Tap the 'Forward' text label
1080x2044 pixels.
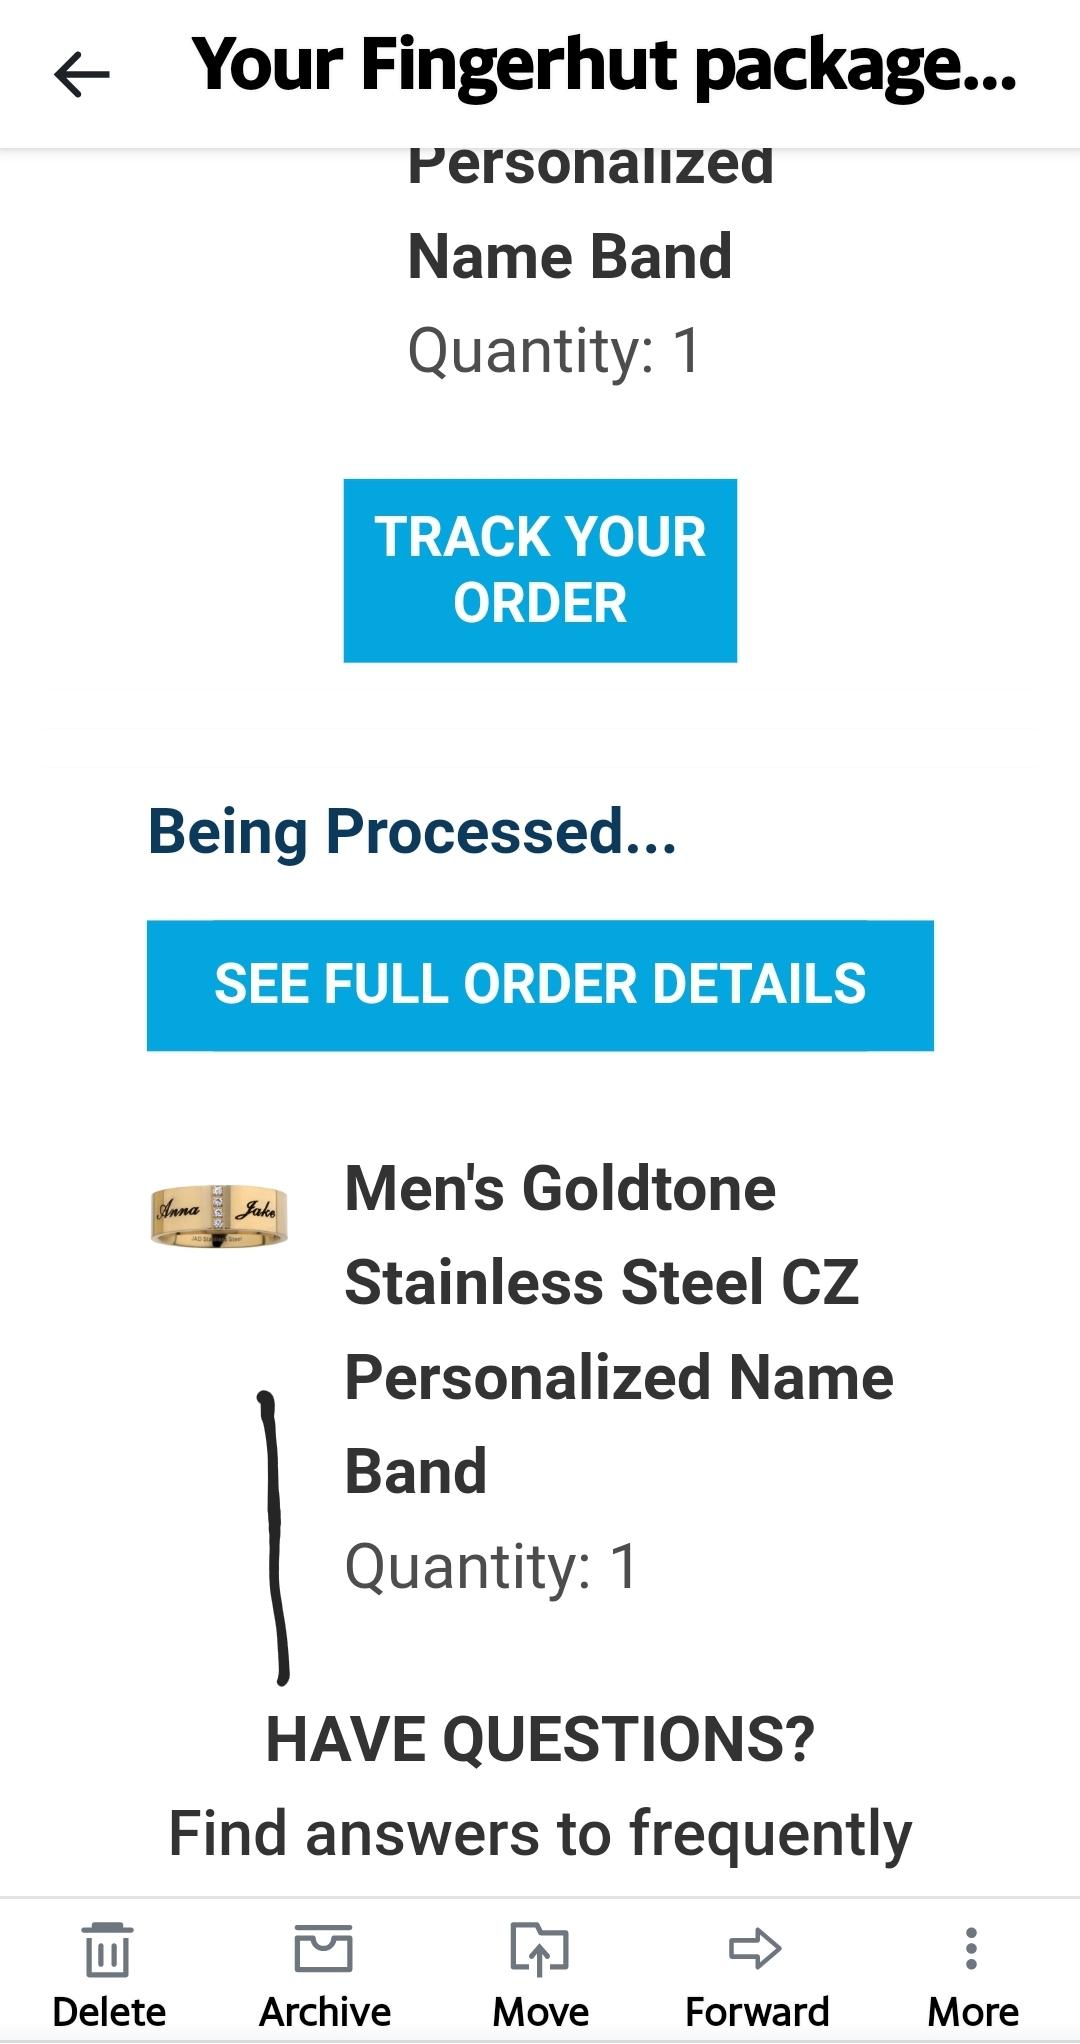point(757,2012)
